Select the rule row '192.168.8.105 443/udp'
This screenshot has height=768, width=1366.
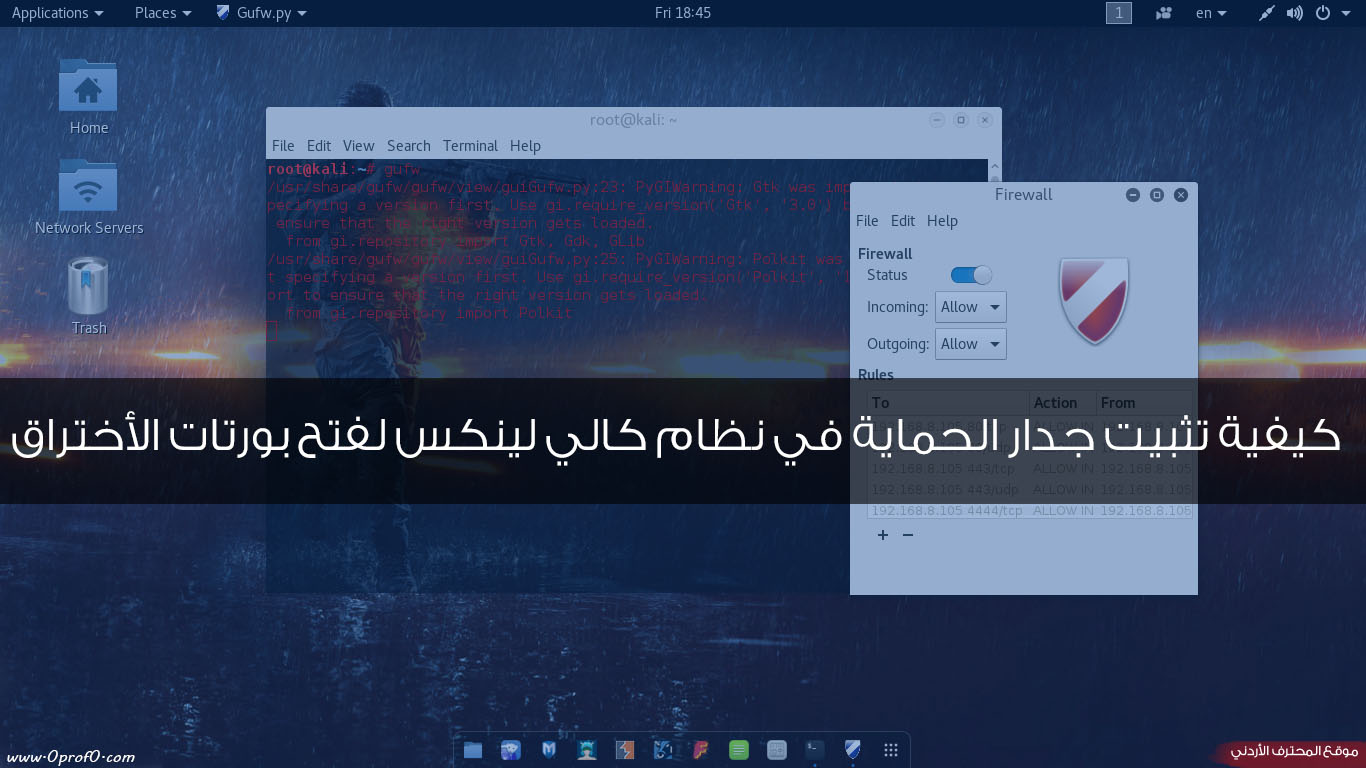(x=1030, y=490)
